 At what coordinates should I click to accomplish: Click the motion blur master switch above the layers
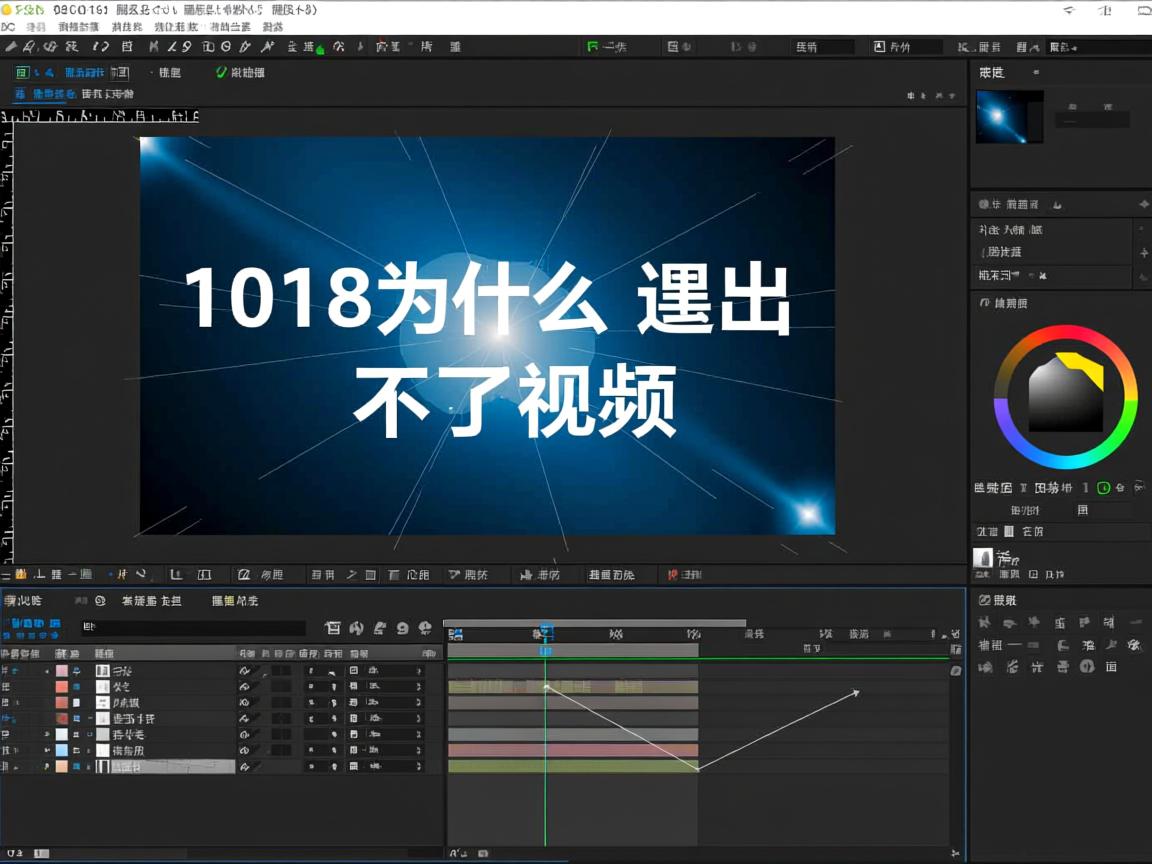tap(379, 627)
